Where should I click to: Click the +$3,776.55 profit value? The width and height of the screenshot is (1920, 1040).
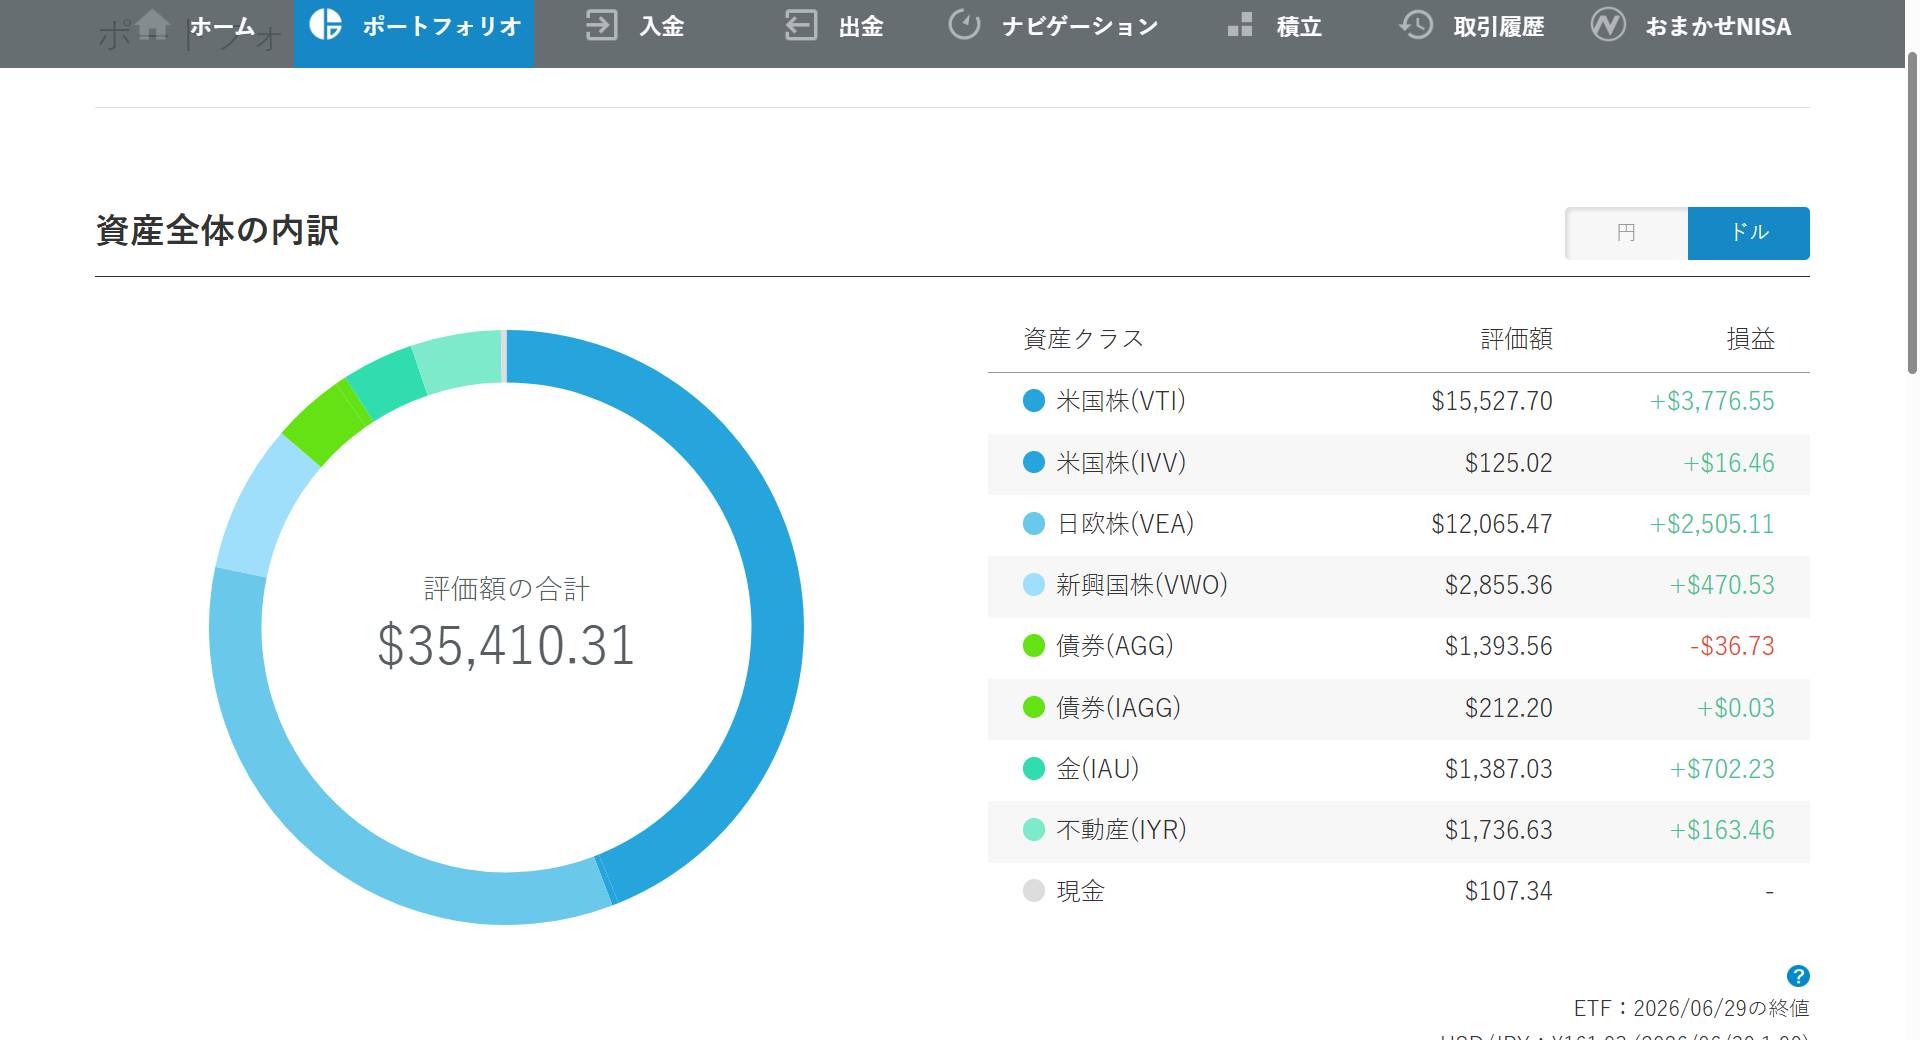tap(1712, 401)
